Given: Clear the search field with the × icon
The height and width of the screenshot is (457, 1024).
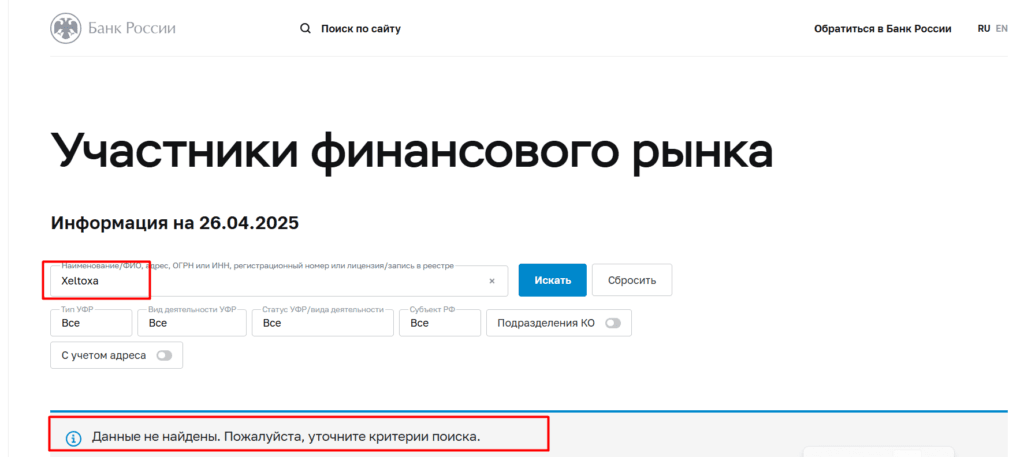Looking at the screenshot, I should [491, 281].
